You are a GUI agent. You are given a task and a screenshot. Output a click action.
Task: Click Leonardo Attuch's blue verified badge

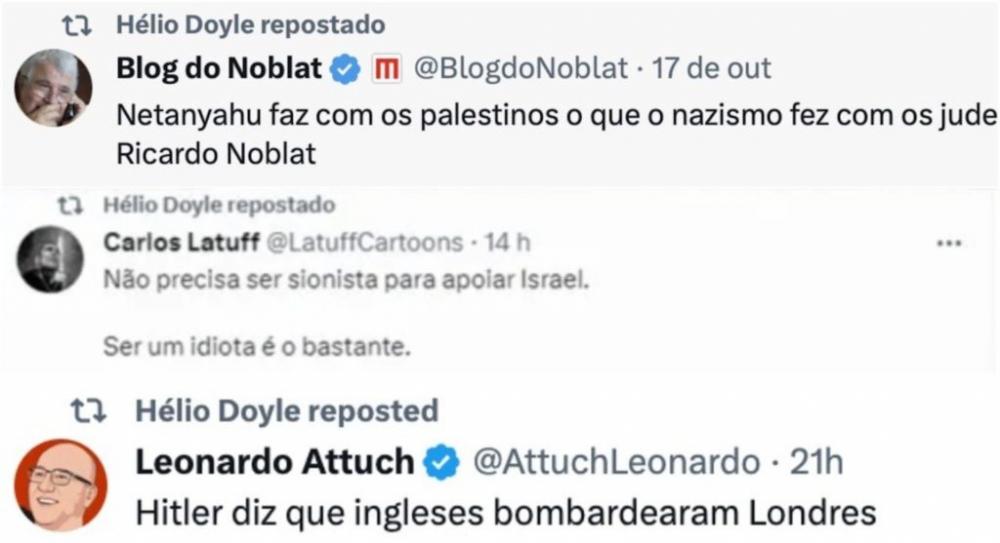443,462
